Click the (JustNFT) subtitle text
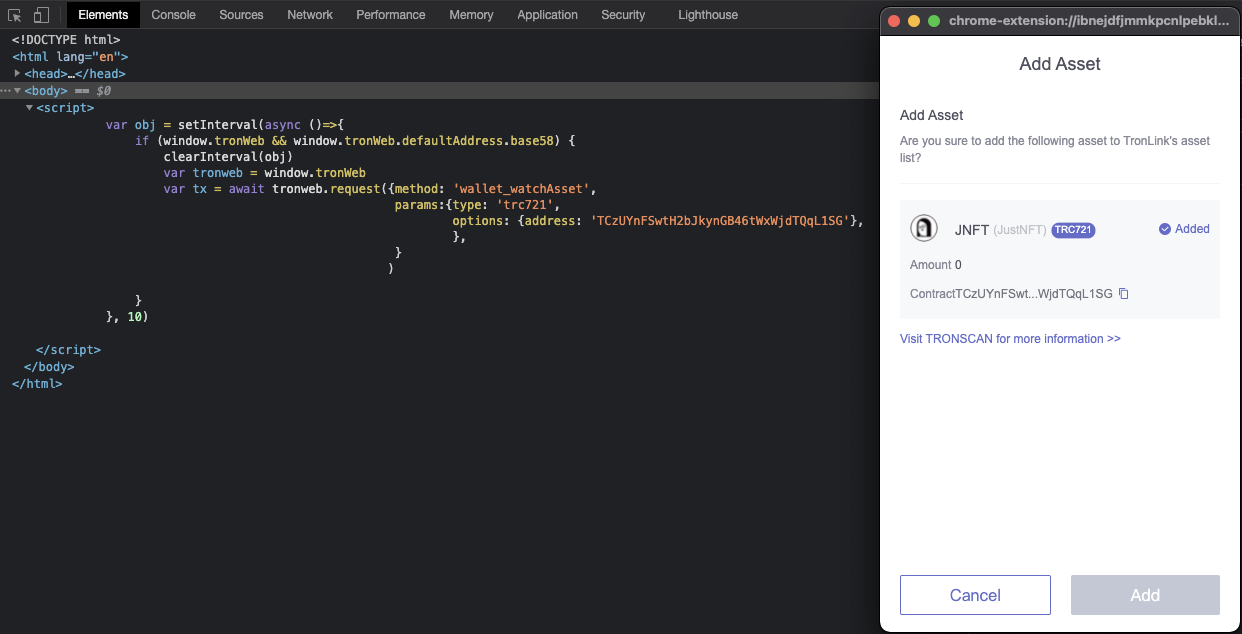The width and height of the screenshot is (1242, 634). (x=1020, y=230)
